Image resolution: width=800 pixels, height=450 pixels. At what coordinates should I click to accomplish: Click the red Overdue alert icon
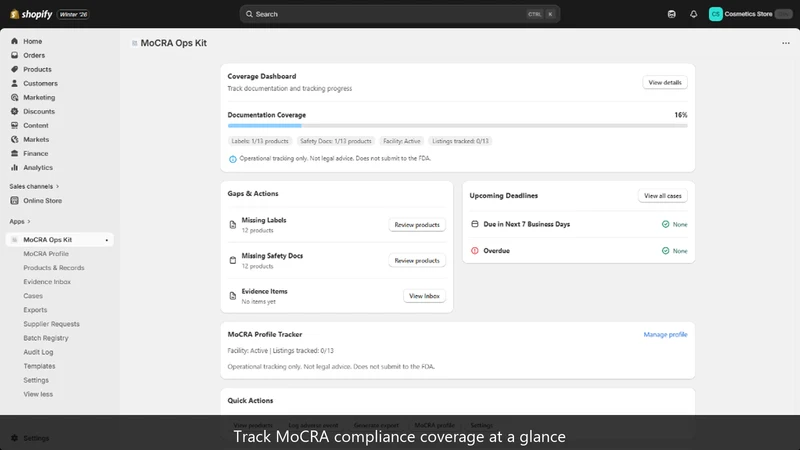pyautogui.click(x=474, y=251)
